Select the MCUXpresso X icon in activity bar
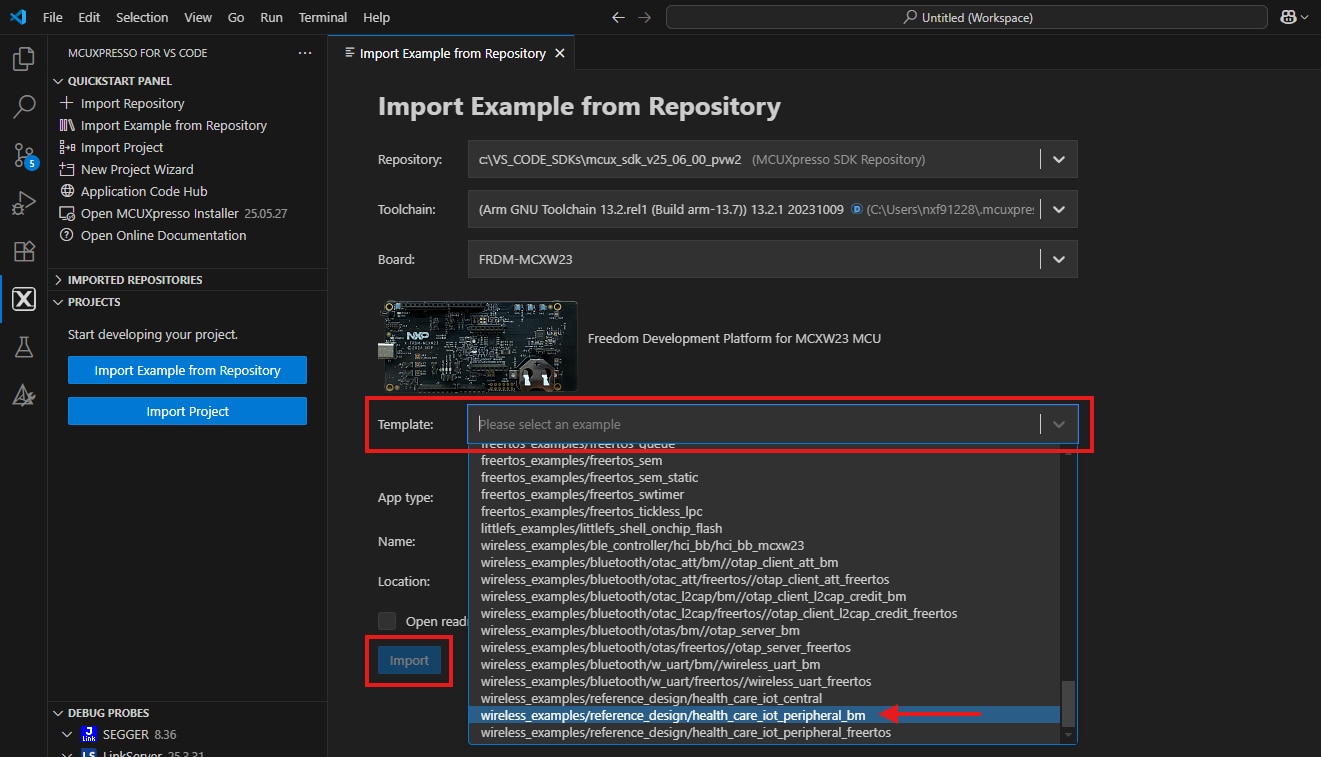Image resolution: width=1321 pixels, height=757 pixels. point(24,299)
